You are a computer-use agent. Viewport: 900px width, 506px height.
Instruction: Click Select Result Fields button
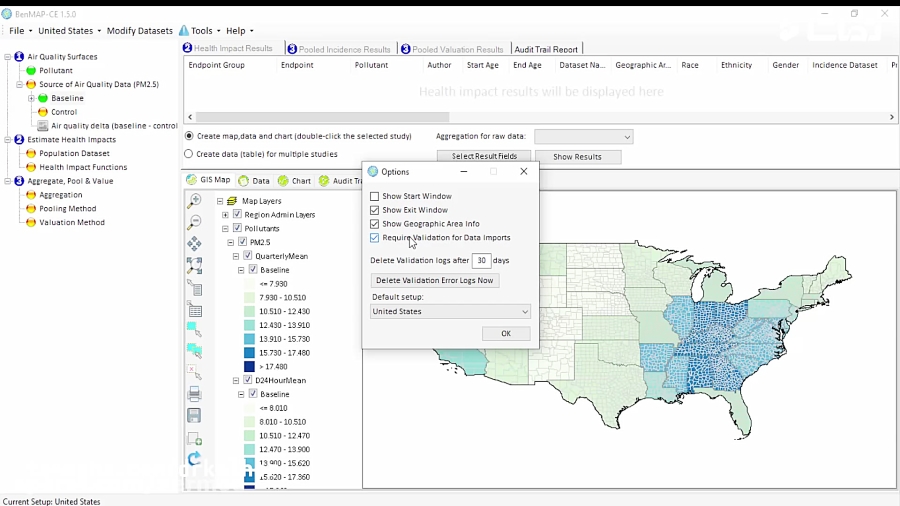(484, 157)
